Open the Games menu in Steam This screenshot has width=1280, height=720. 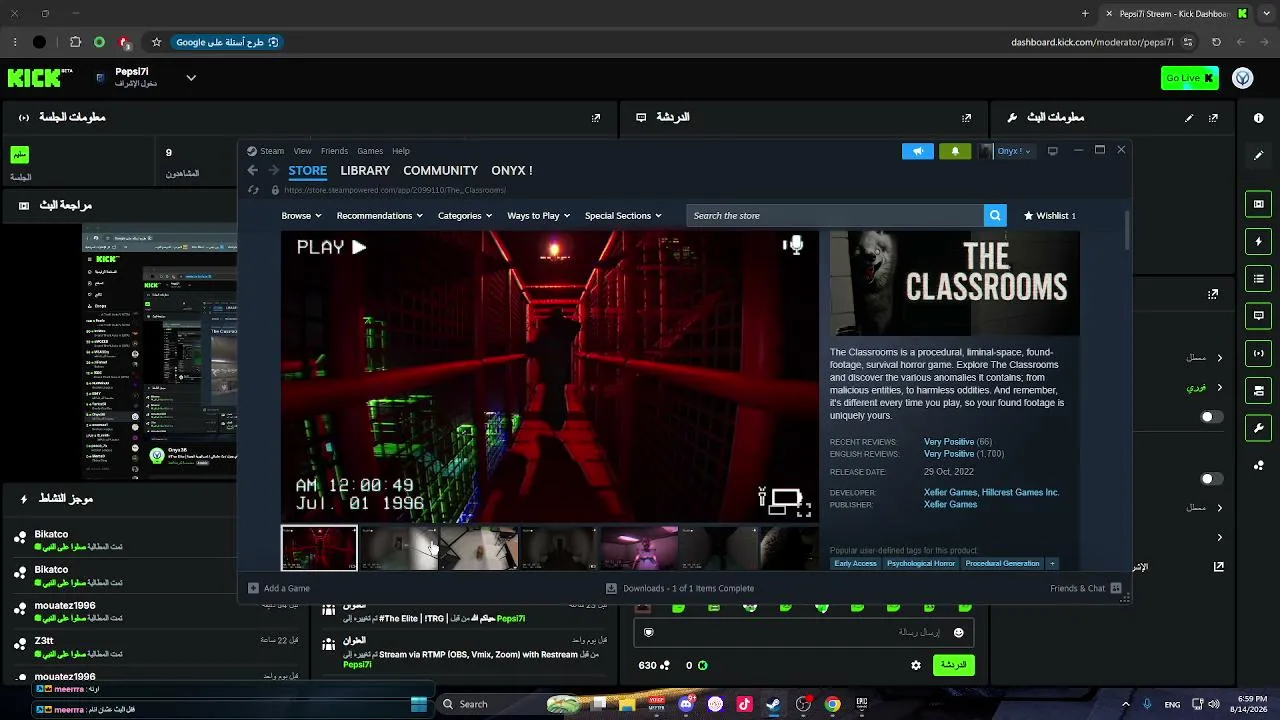tap(370, 151)
